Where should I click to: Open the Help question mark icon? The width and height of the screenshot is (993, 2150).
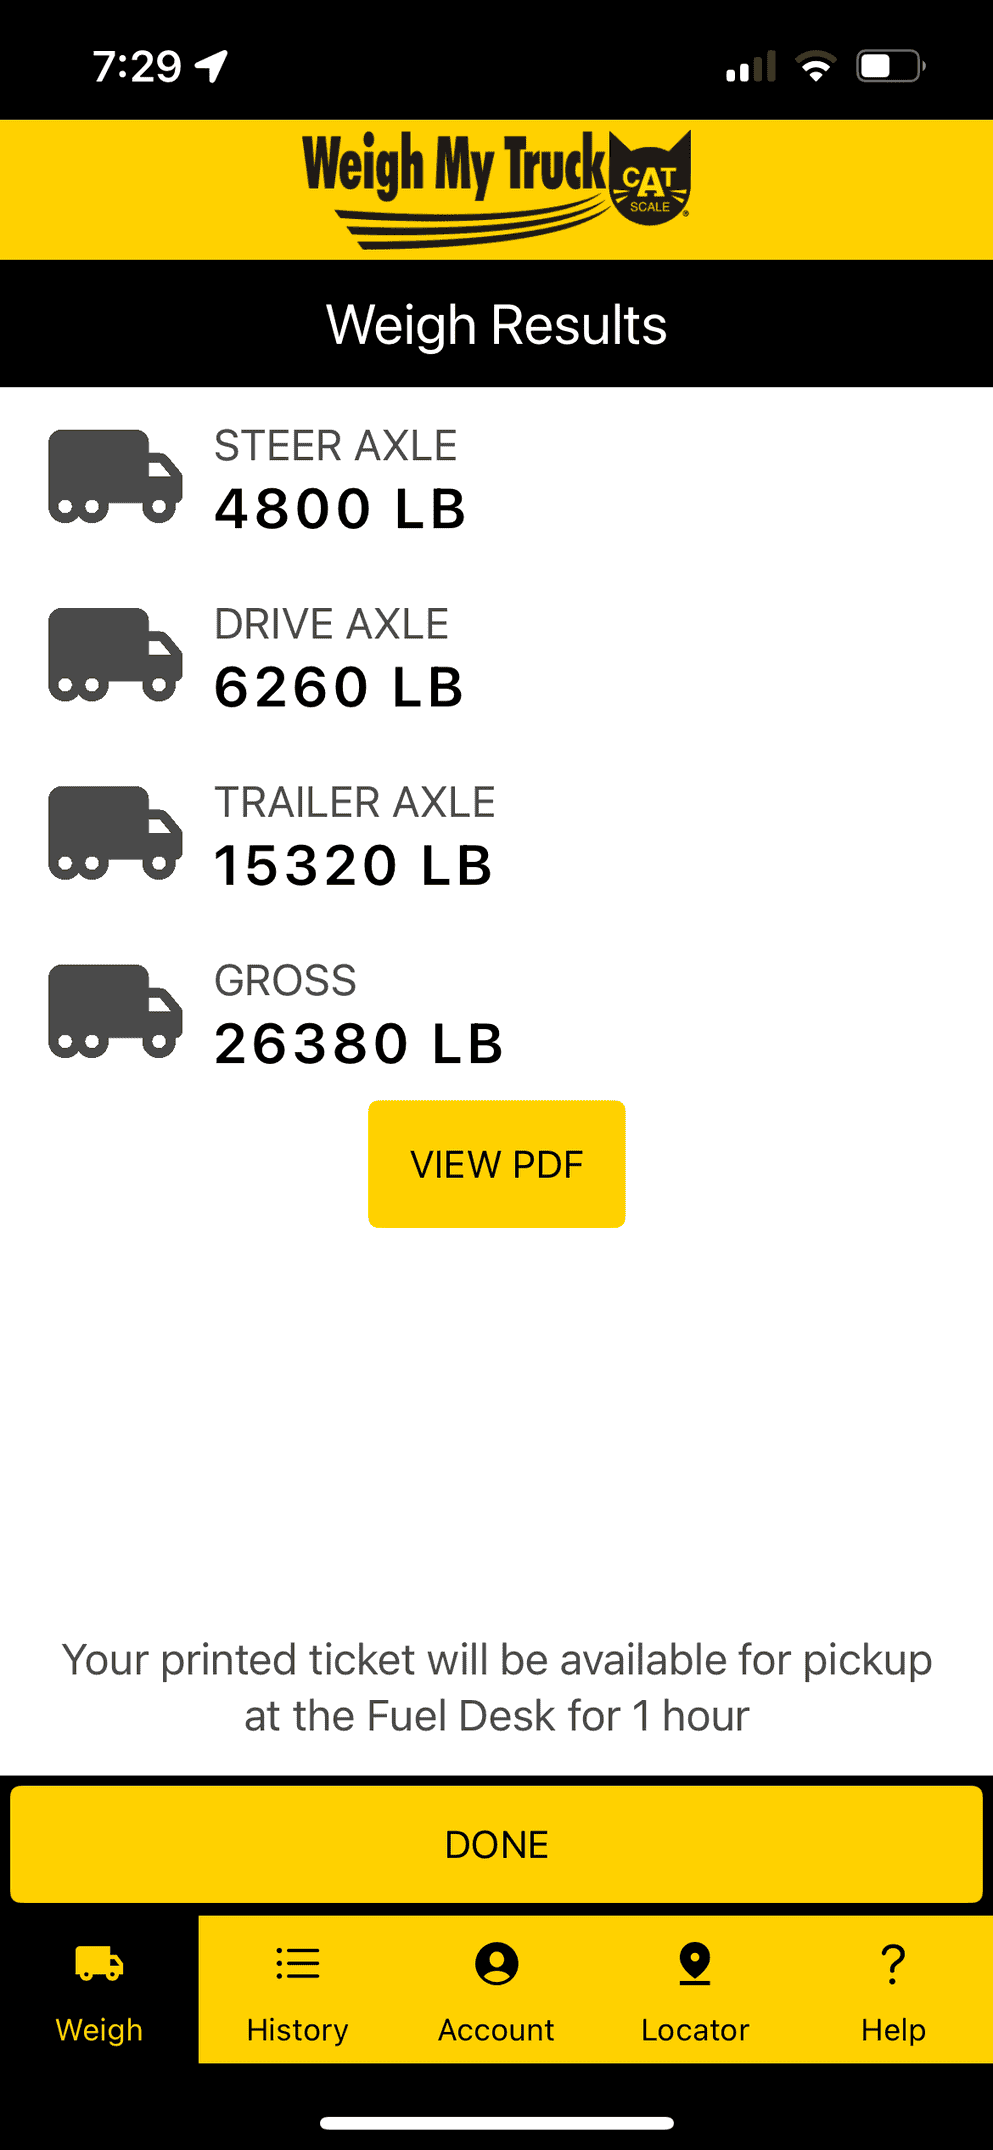pos(893,1964)
